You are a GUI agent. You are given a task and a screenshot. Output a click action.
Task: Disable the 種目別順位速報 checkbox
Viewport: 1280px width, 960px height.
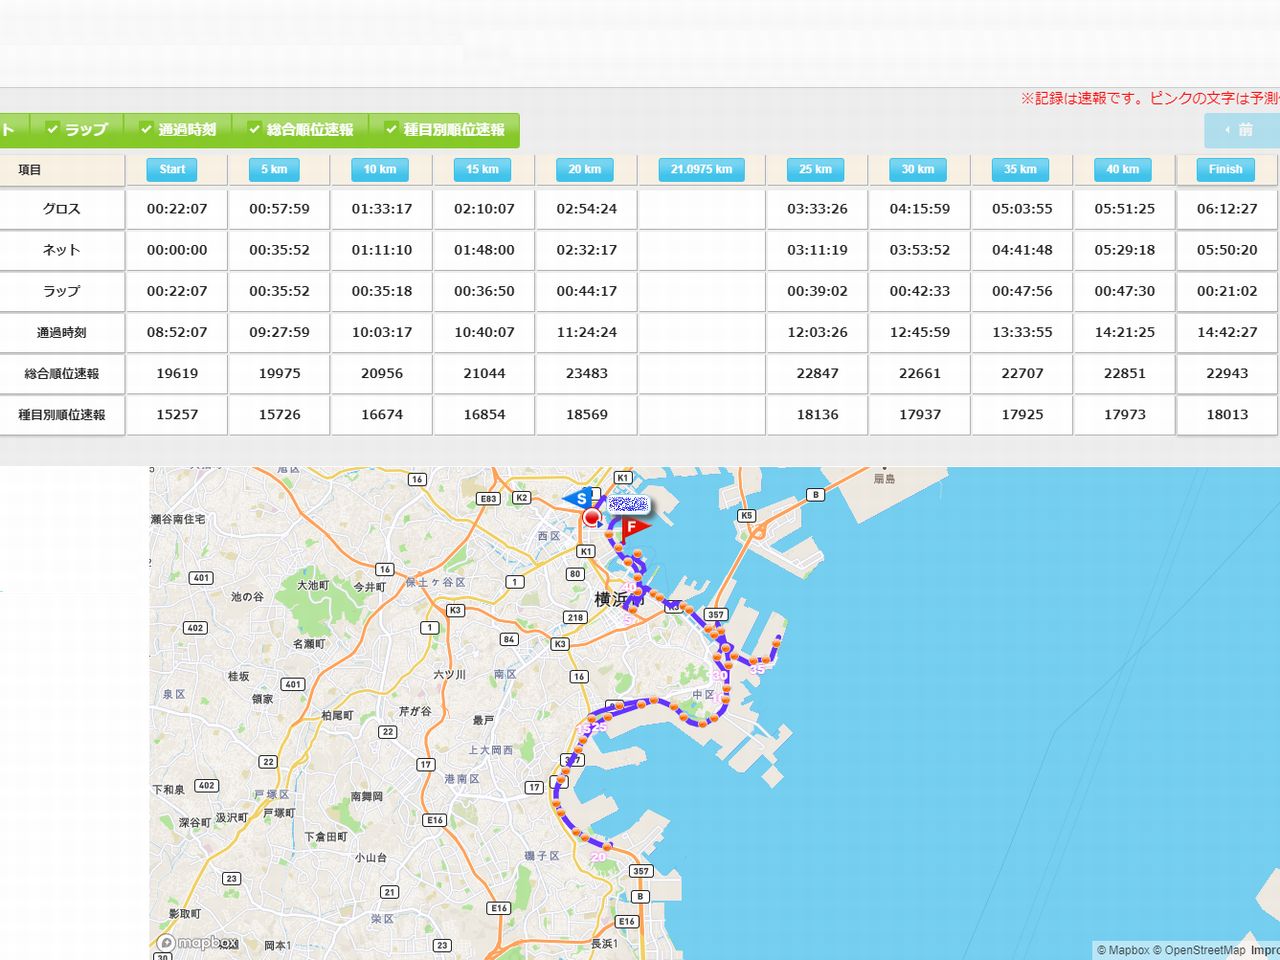click(391, 129)
